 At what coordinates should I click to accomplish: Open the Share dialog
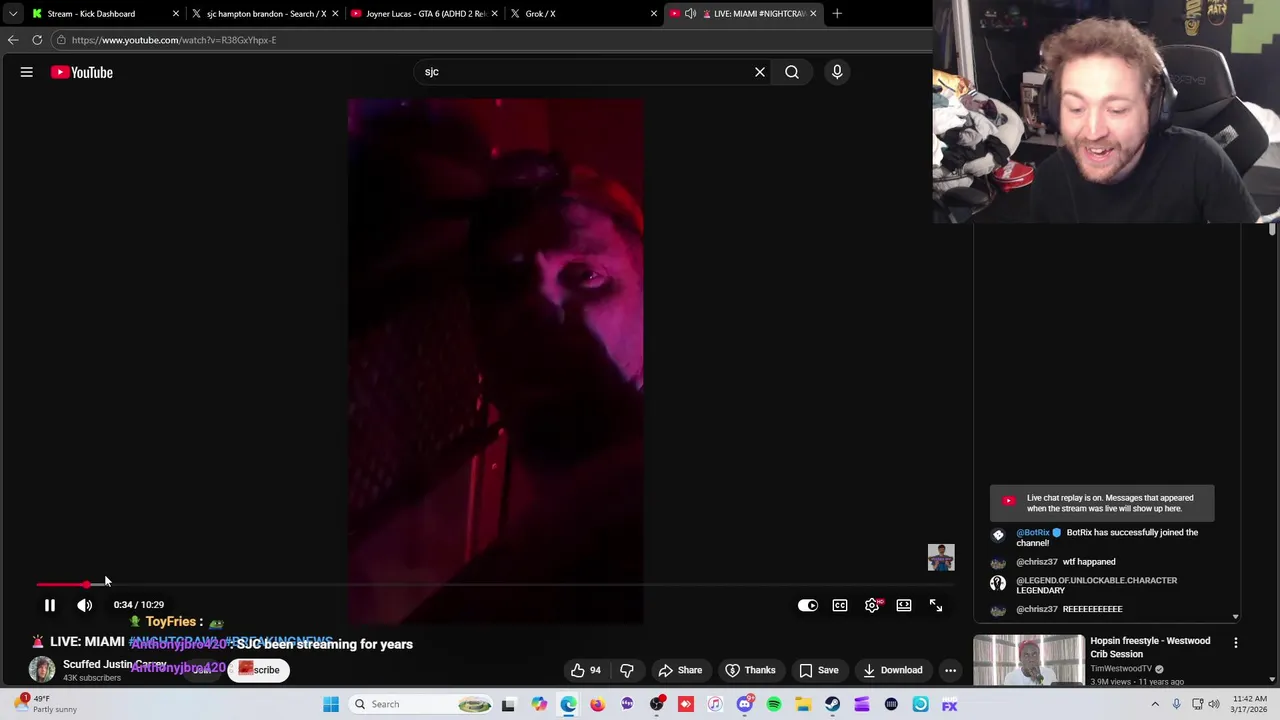click(x=680, y=670)
